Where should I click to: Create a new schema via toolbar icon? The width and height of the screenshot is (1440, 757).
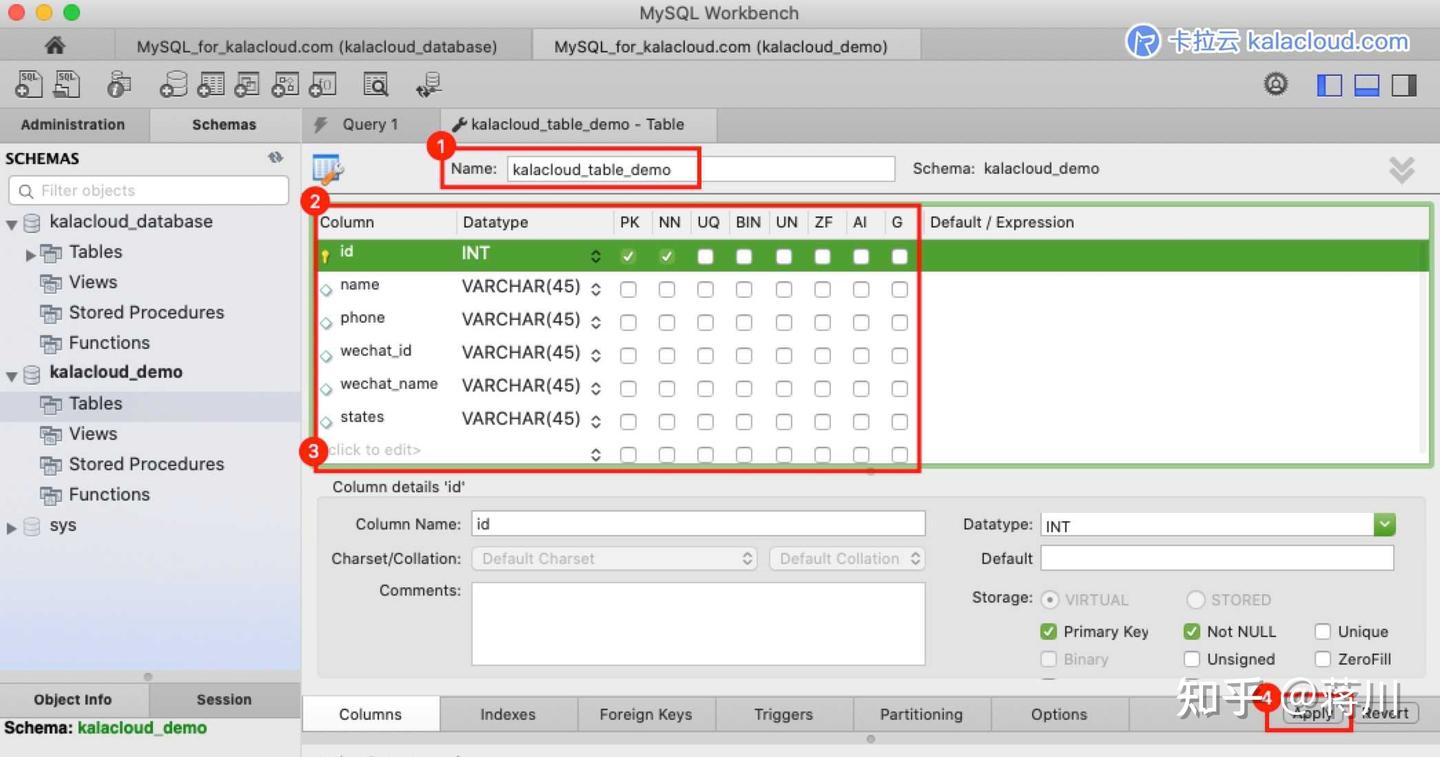pos(174,84)
